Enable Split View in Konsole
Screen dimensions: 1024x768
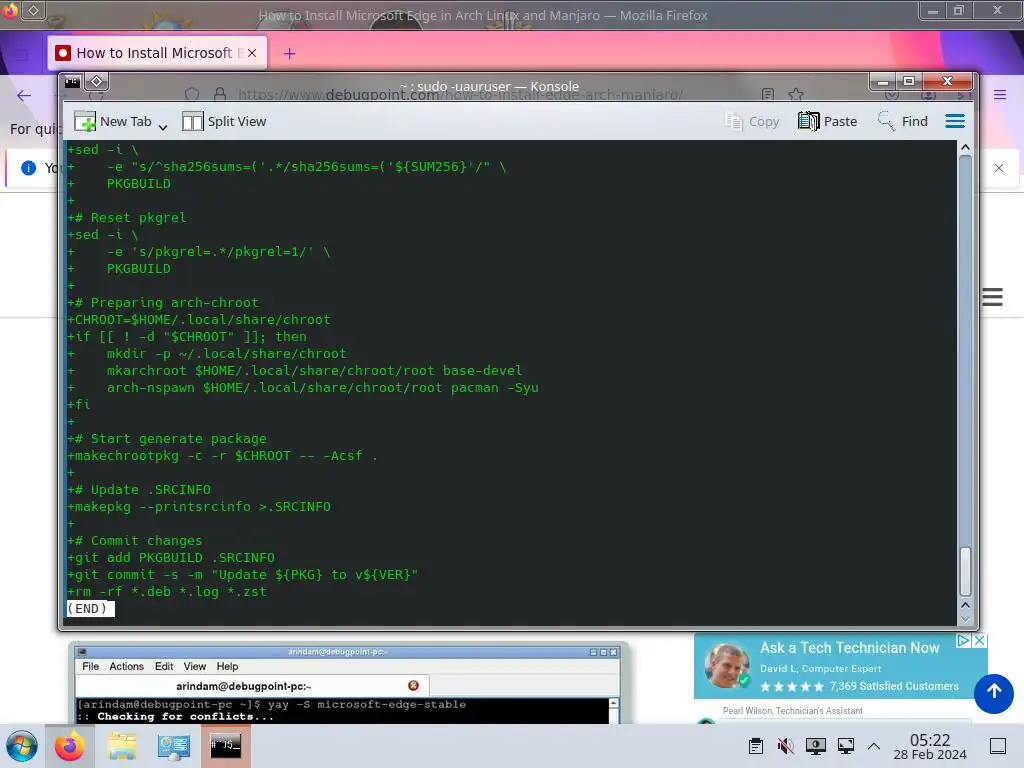coord(224,121)
